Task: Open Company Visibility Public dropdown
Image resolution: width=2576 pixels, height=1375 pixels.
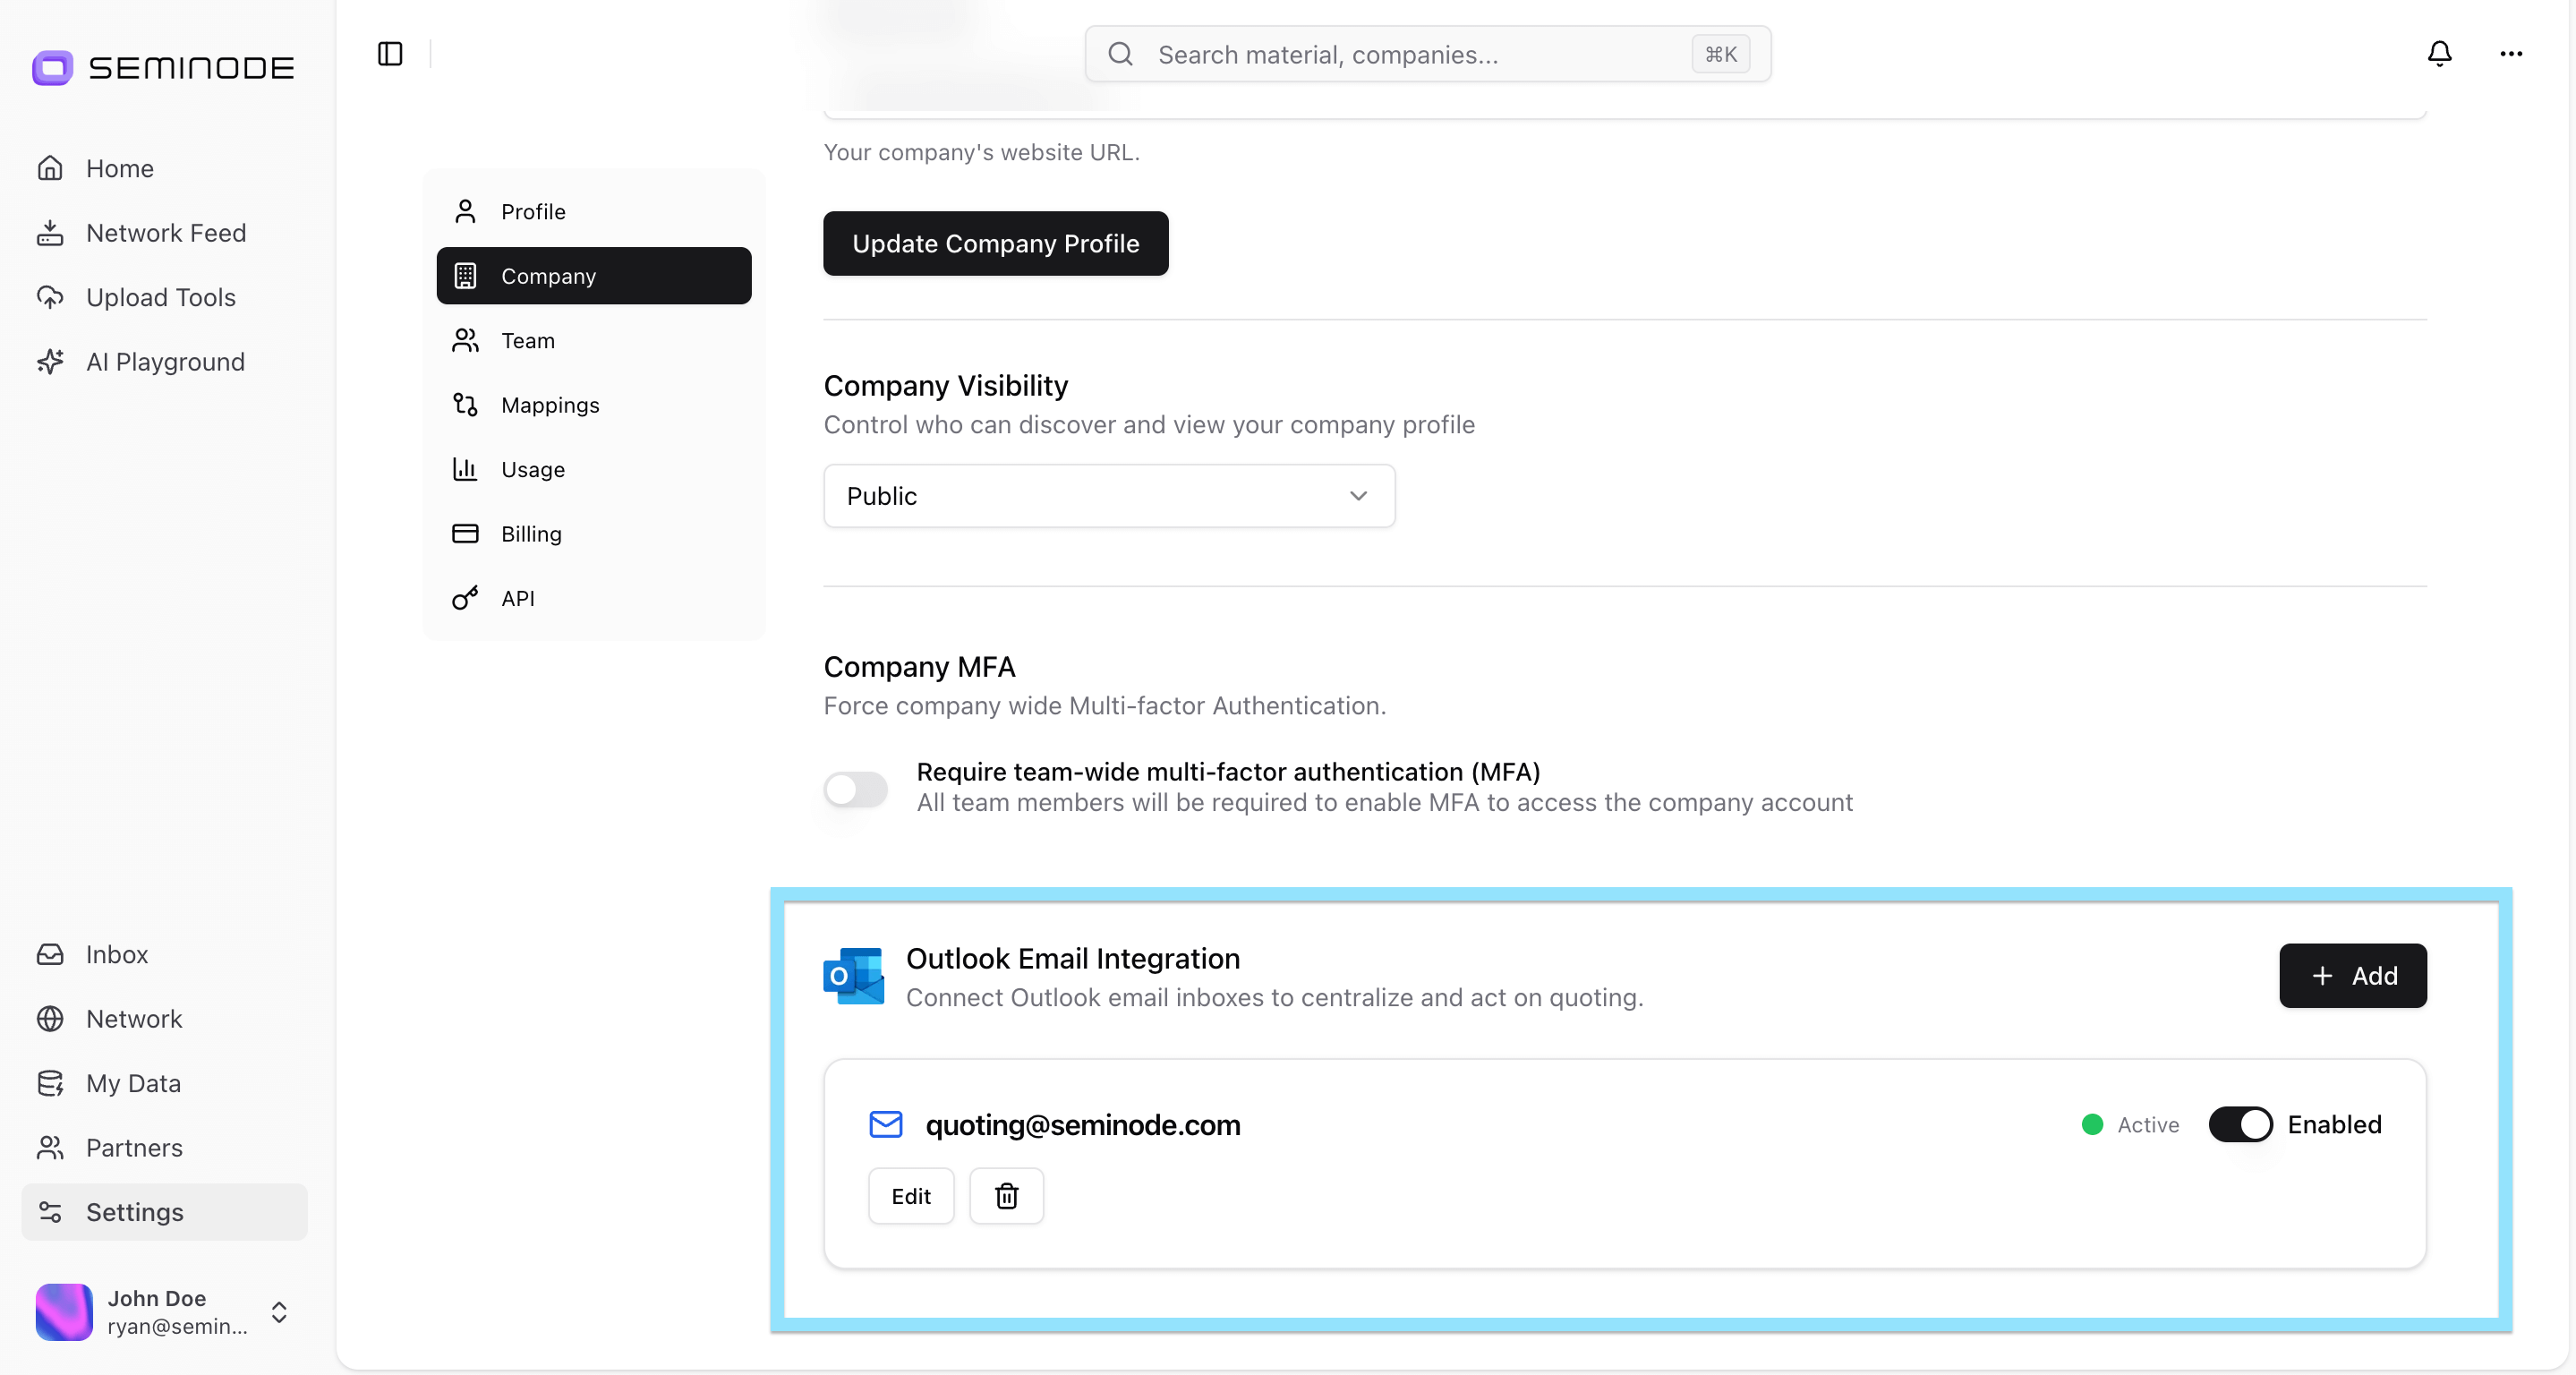Action: [x=1108, y=496]
